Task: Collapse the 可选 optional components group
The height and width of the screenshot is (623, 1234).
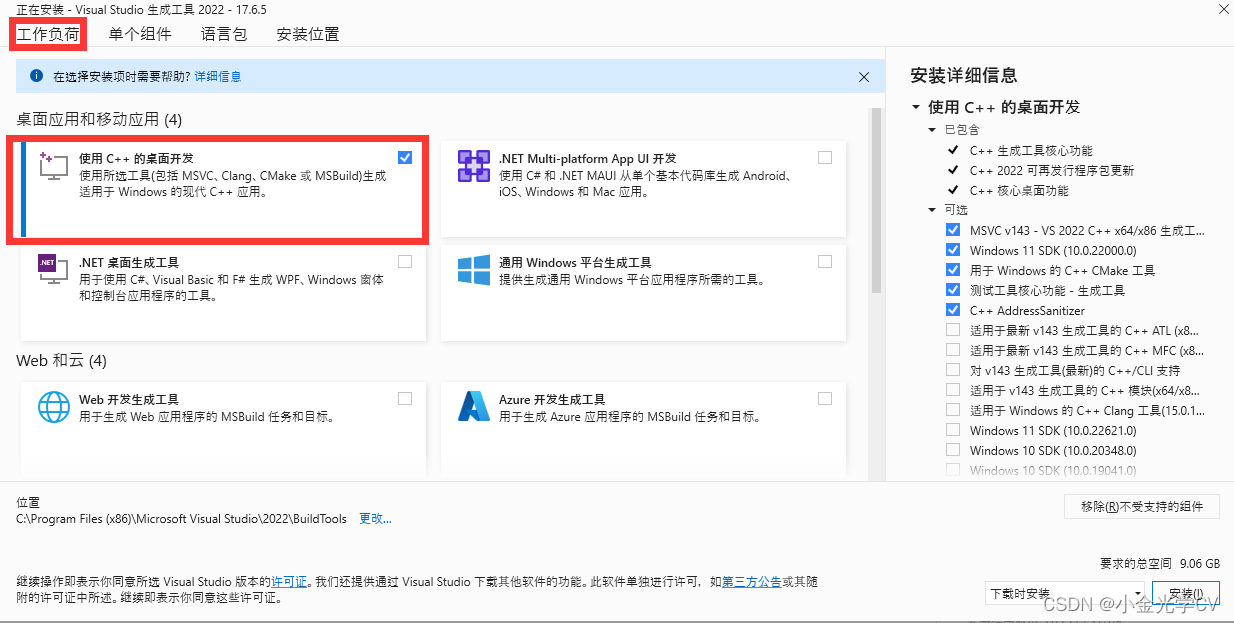Action: point(933,210)
